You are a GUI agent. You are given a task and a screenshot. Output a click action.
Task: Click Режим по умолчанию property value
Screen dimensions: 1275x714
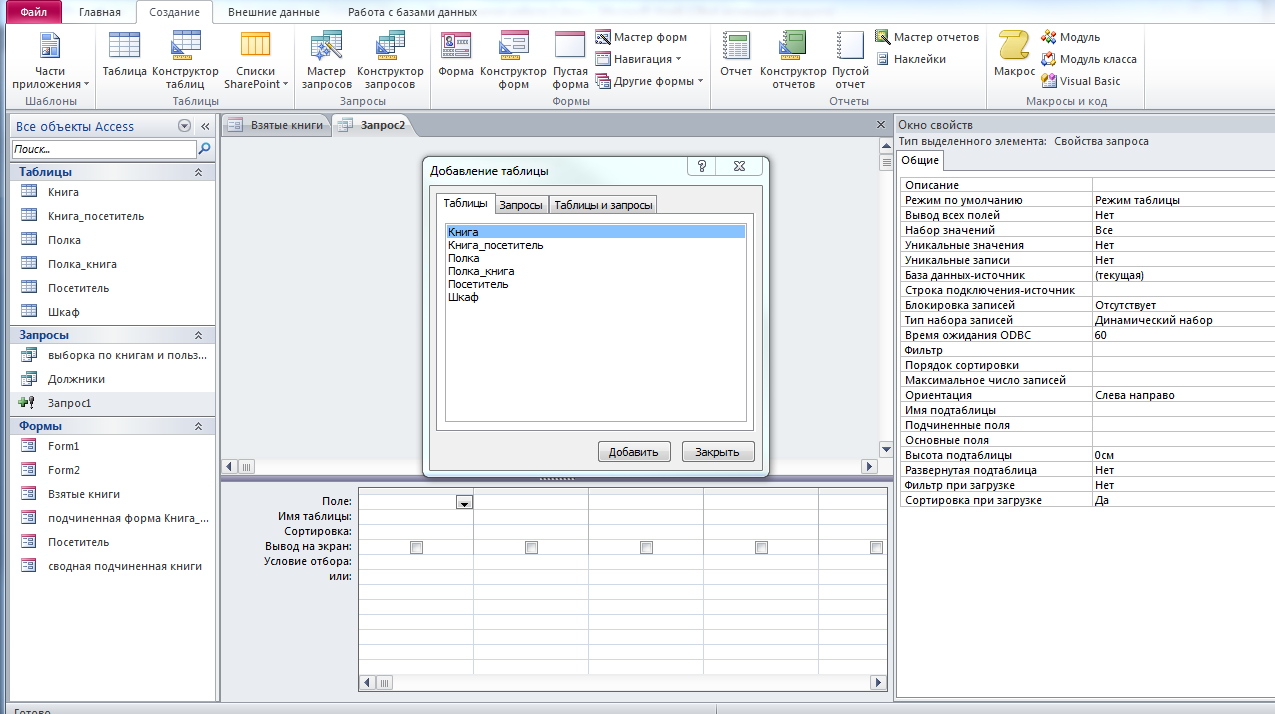pos(1182,200)
